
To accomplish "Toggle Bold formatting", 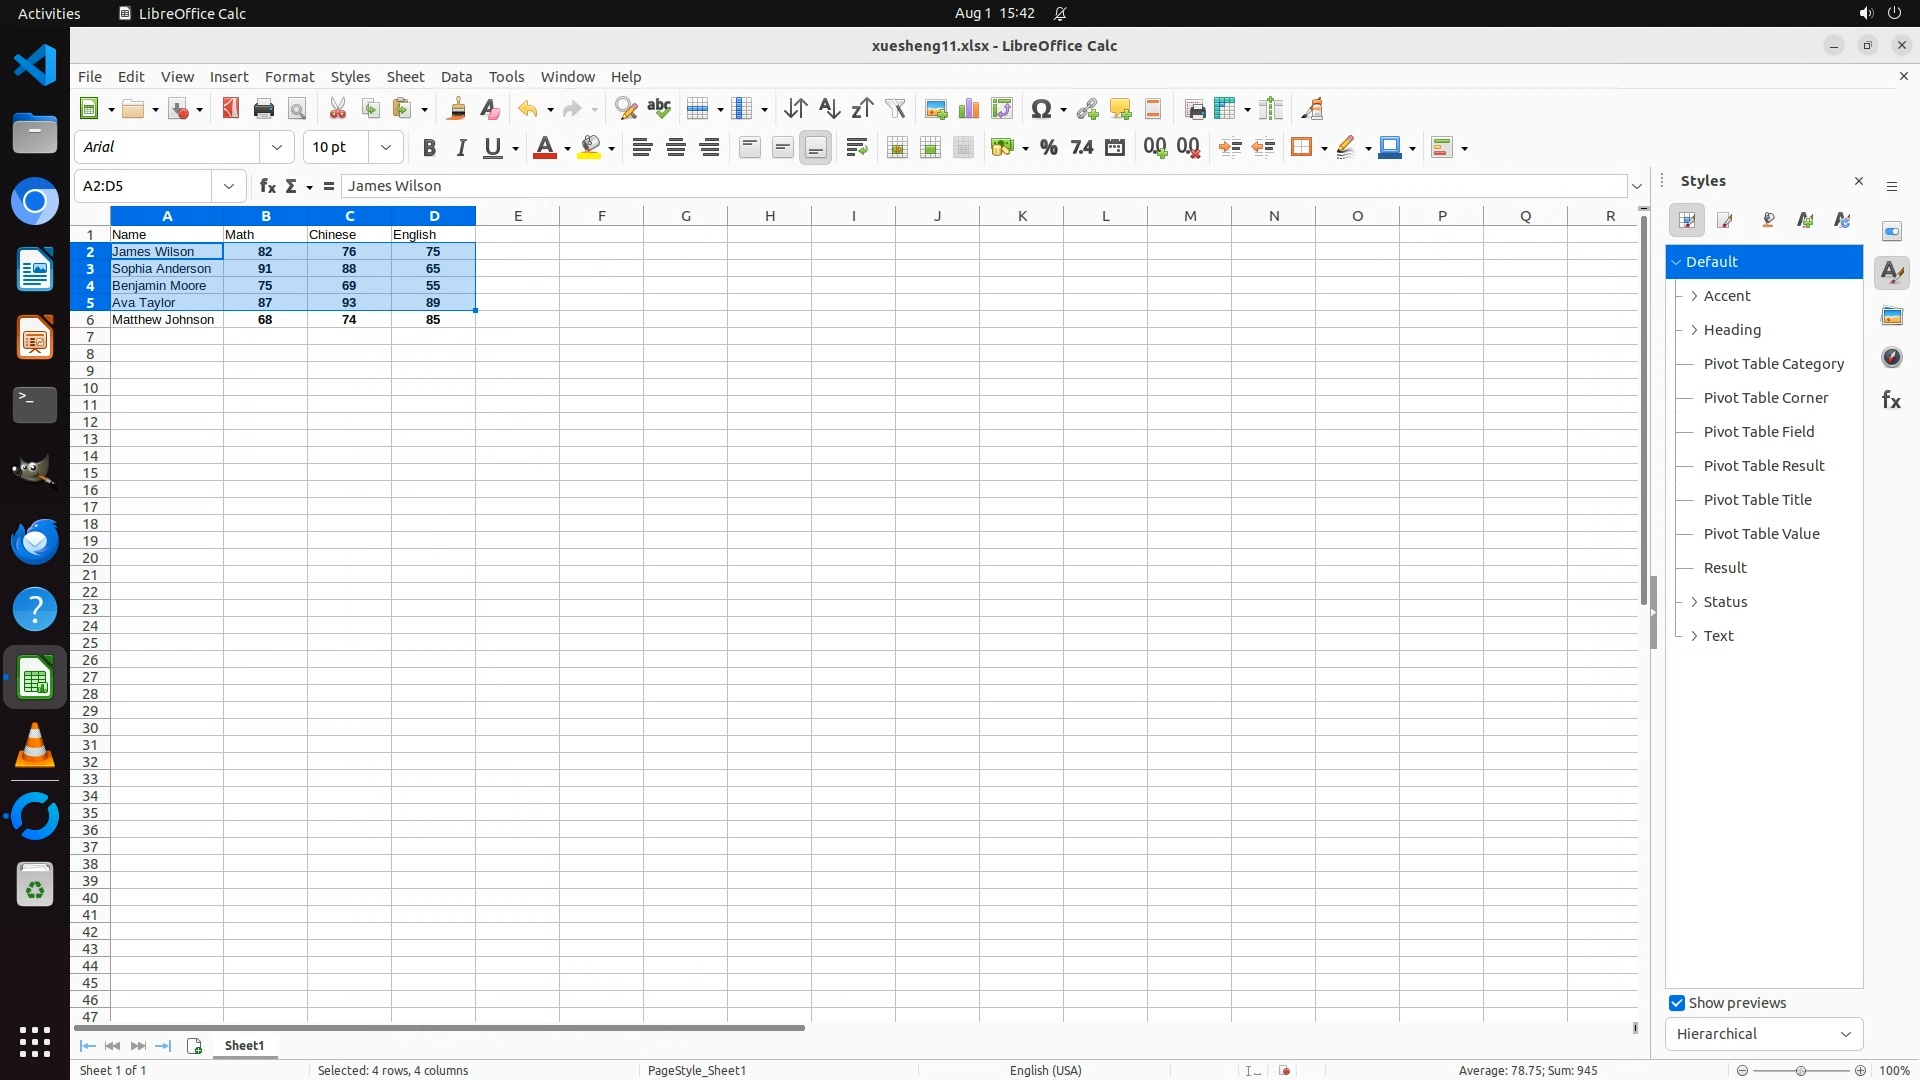I will 429,148.
